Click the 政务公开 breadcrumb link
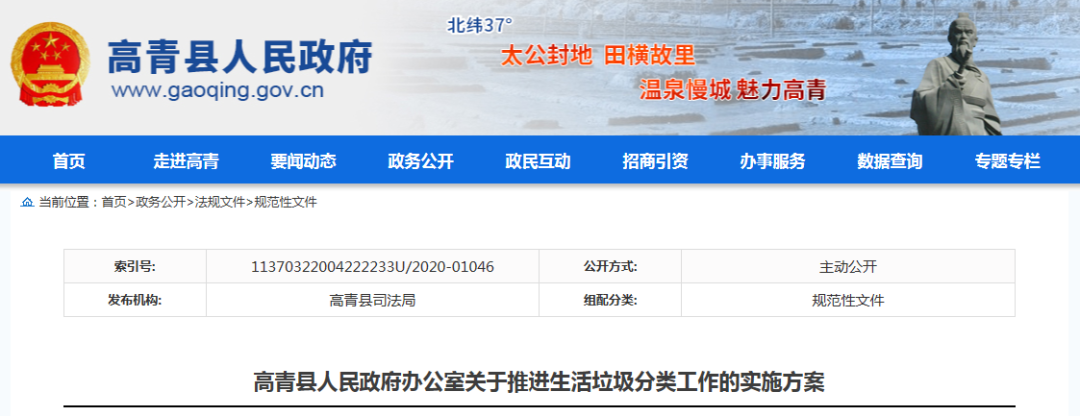 160,202
